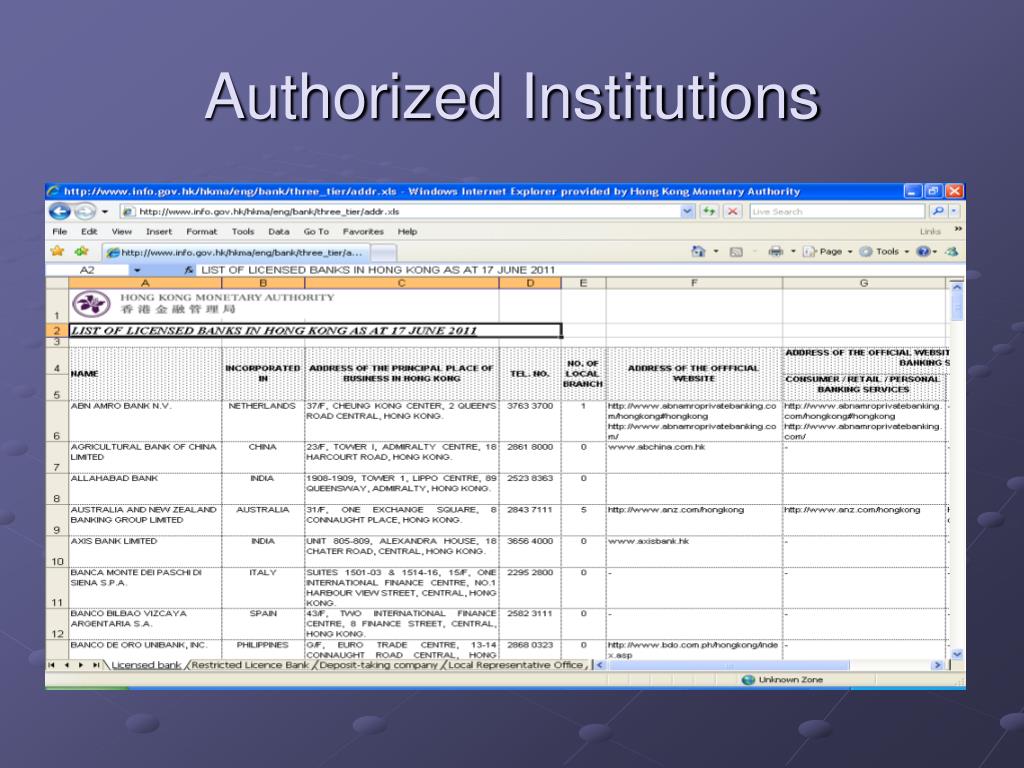The height and width of the screenshot is (768, 1024).
Task: Click the Print icon
Action: pyautogui.click(x=775, y=251)
